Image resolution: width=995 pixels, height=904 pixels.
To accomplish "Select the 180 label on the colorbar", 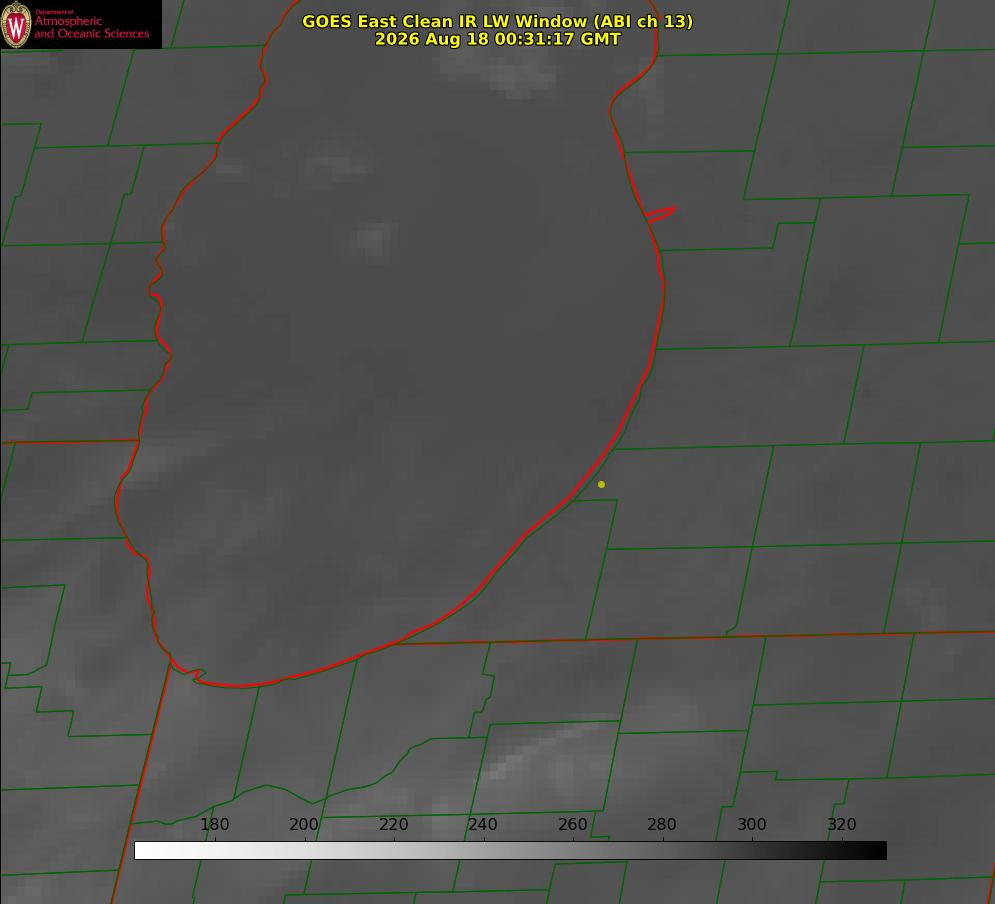I will pyautogui.click(x=214, y=824).
